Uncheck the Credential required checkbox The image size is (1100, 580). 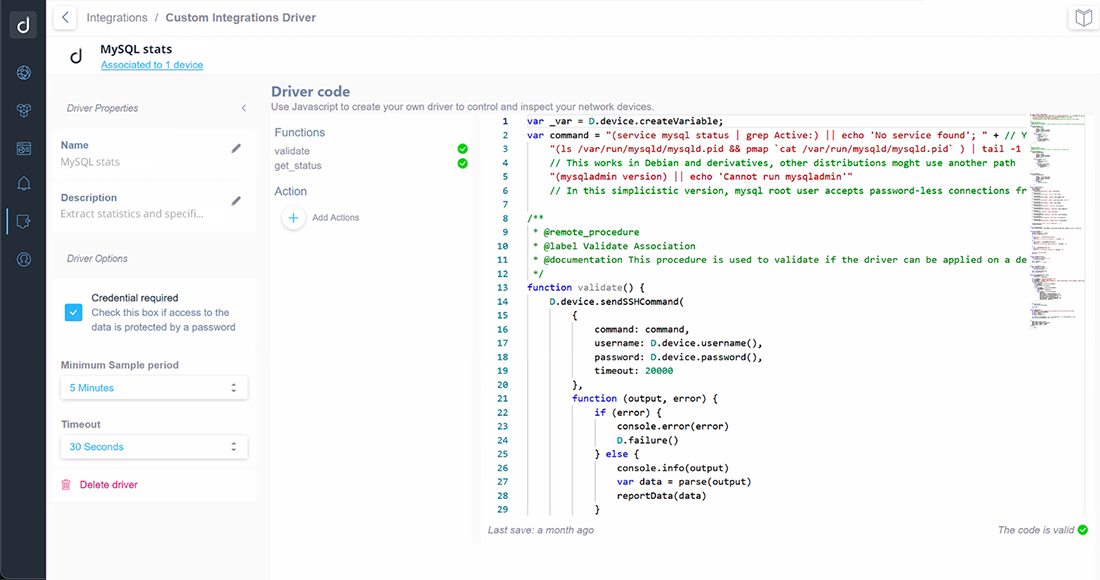point(74,312)
